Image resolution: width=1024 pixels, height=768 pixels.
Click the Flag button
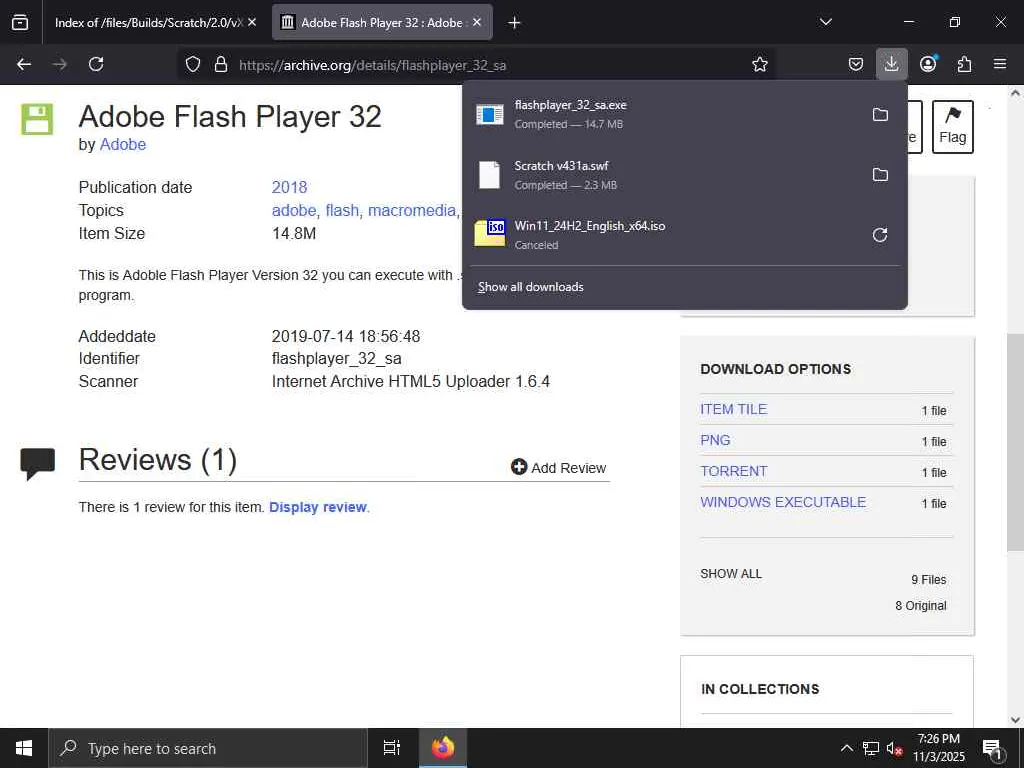[952, 127]
